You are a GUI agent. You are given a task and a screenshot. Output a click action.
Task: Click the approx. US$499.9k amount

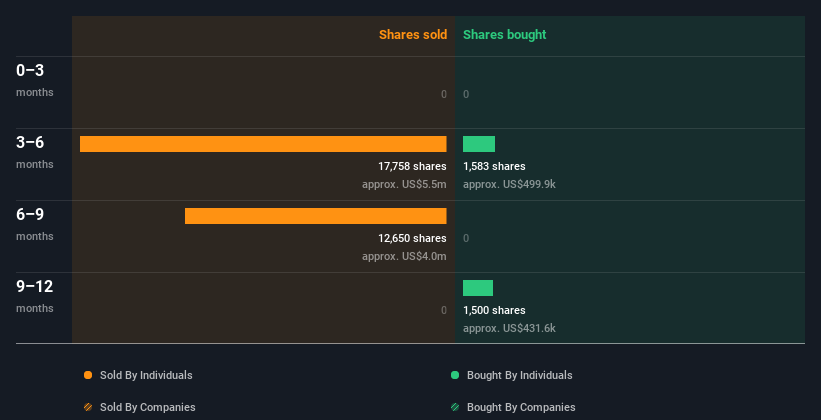click(509, 184)
